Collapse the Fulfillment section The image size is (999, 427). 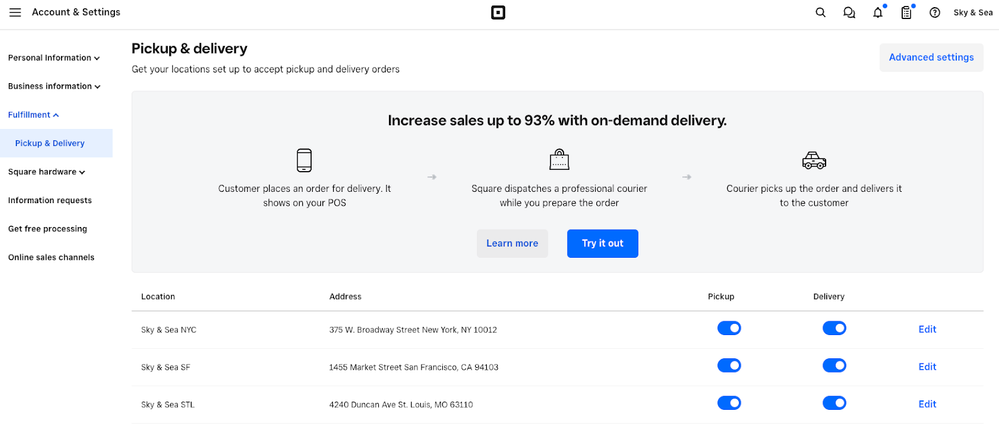(34, 115)
